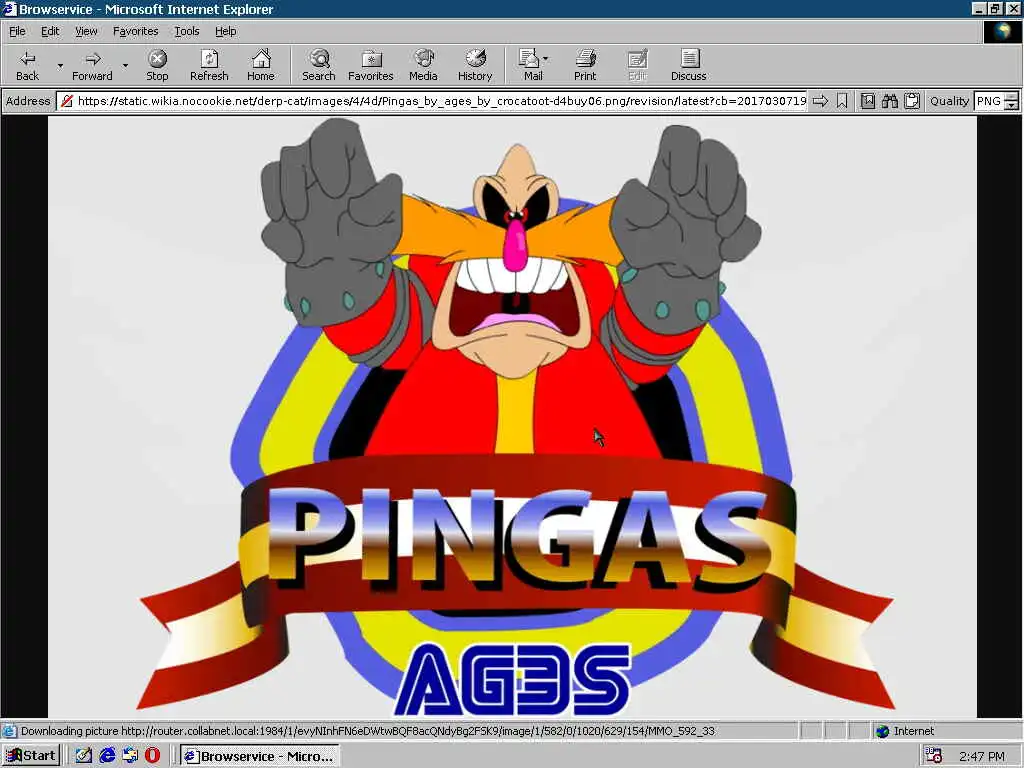Click the 2:47 PM clock
Screen dimensions: 1024x768
pyautogui.click(x=982, y=756)
